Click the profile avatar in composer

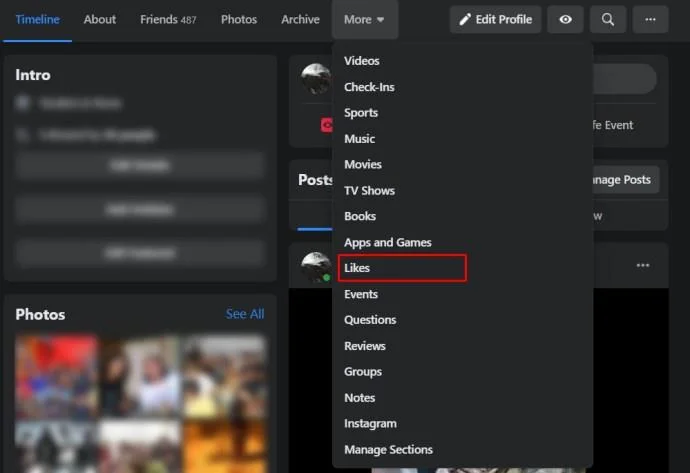pyautogui.click(x=316, y=79)
